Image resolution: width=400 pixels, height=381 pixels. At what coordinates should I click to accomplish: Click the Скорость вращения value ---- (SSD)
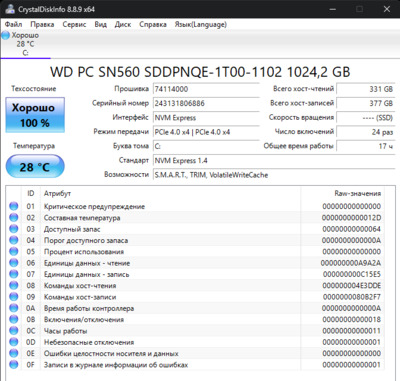366,118
